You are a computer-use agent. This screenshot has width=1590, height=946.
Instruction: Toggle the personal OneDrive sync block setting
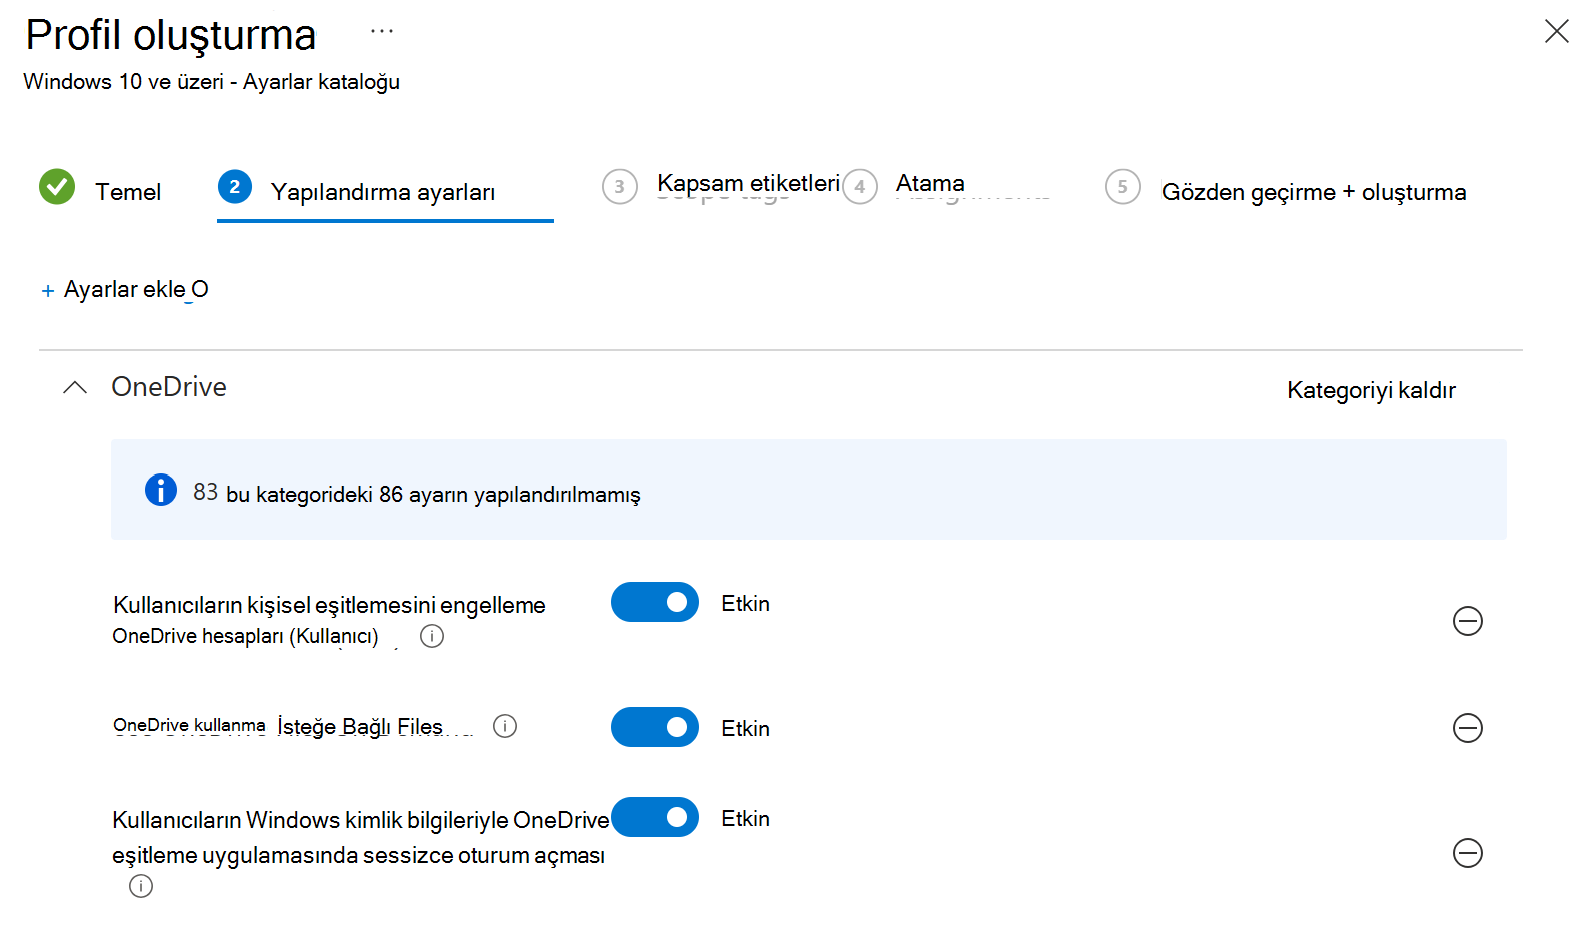click(655, 602)
